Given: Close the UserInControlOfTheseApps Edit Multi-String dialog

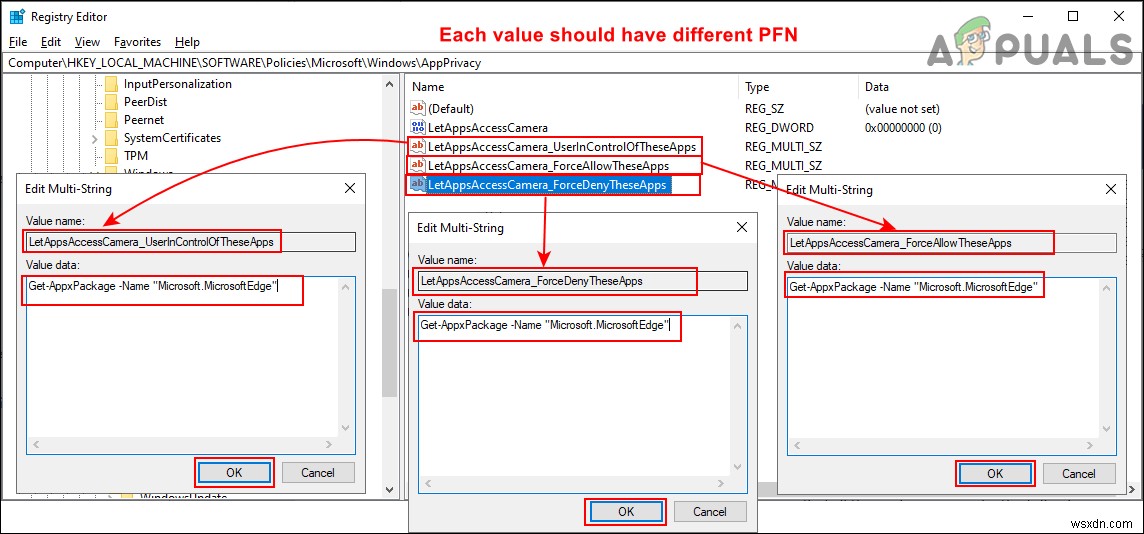Looking at the screenshot, I should (x=349, y=189).
